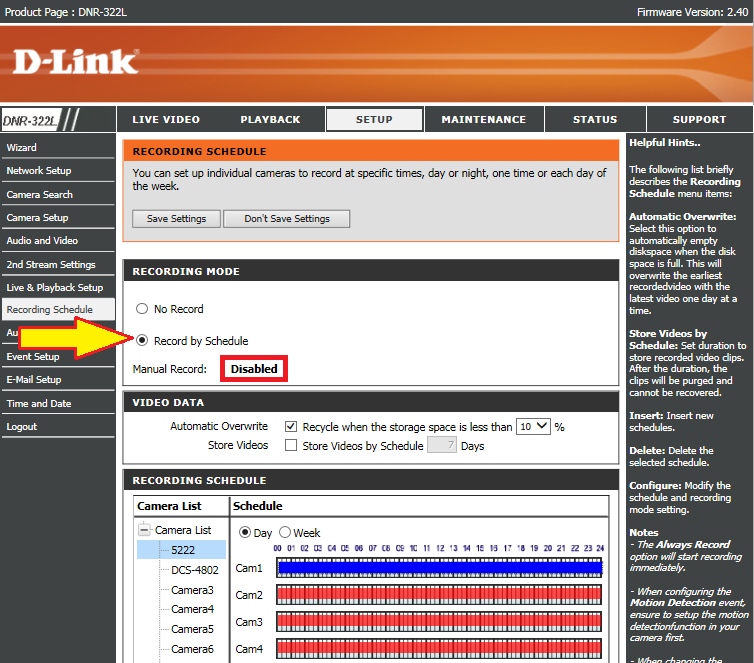Click the Cam1 blue schedule bar
The width and height of the screenshot is (754, 663).
(x=439, y=568)
